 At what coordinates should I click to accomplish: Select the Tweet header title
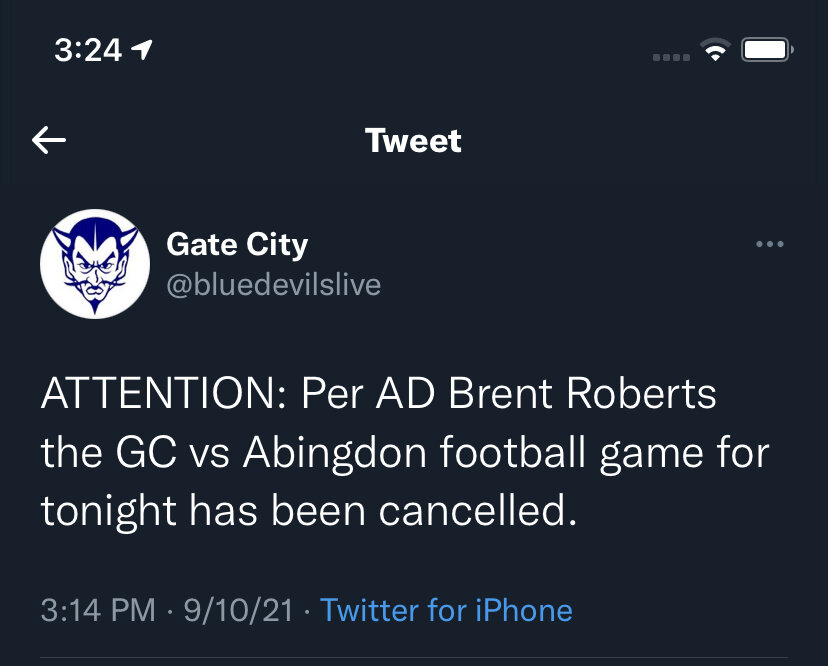413,141
